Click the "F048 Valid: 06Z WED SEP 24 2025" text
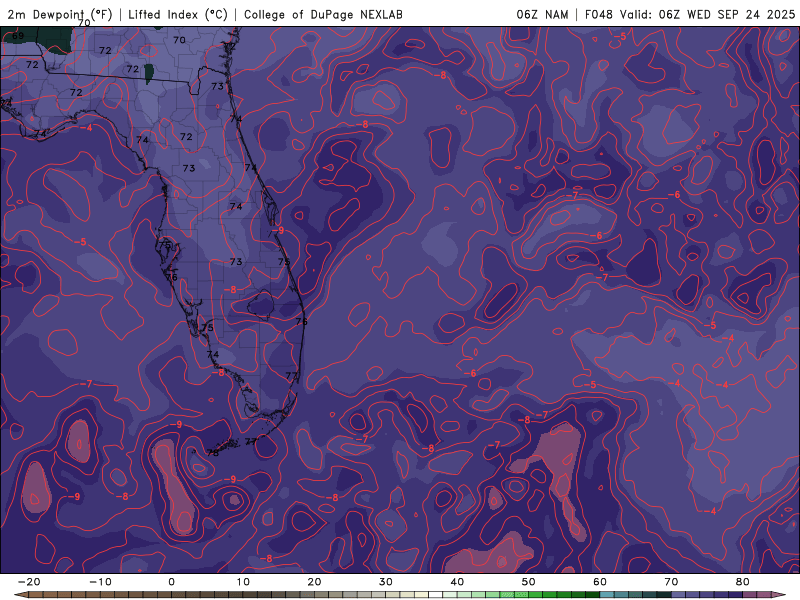The image size is (800, 600). pos(690,14)
